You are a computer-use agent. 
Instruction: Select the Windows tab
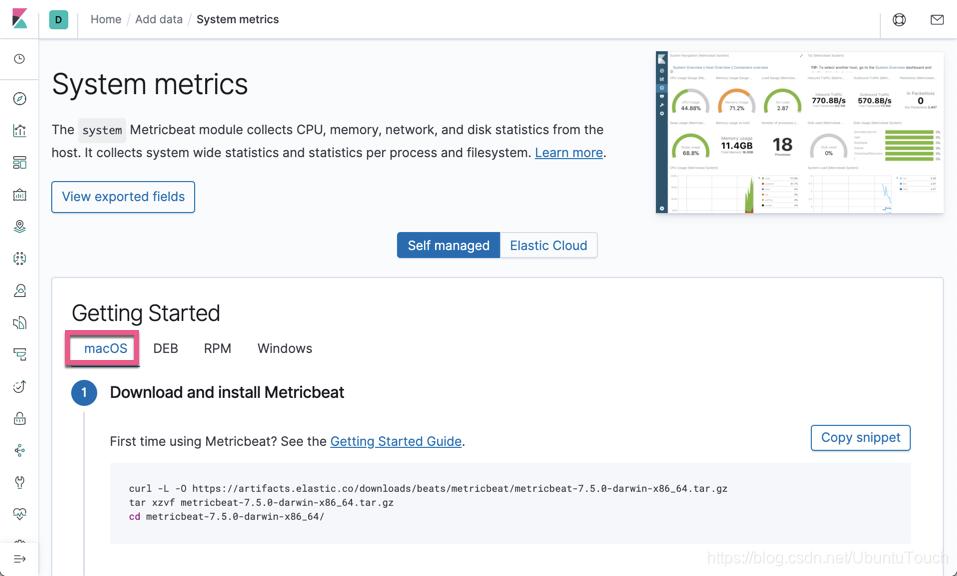pyautogui.click(x=284, y=349)
